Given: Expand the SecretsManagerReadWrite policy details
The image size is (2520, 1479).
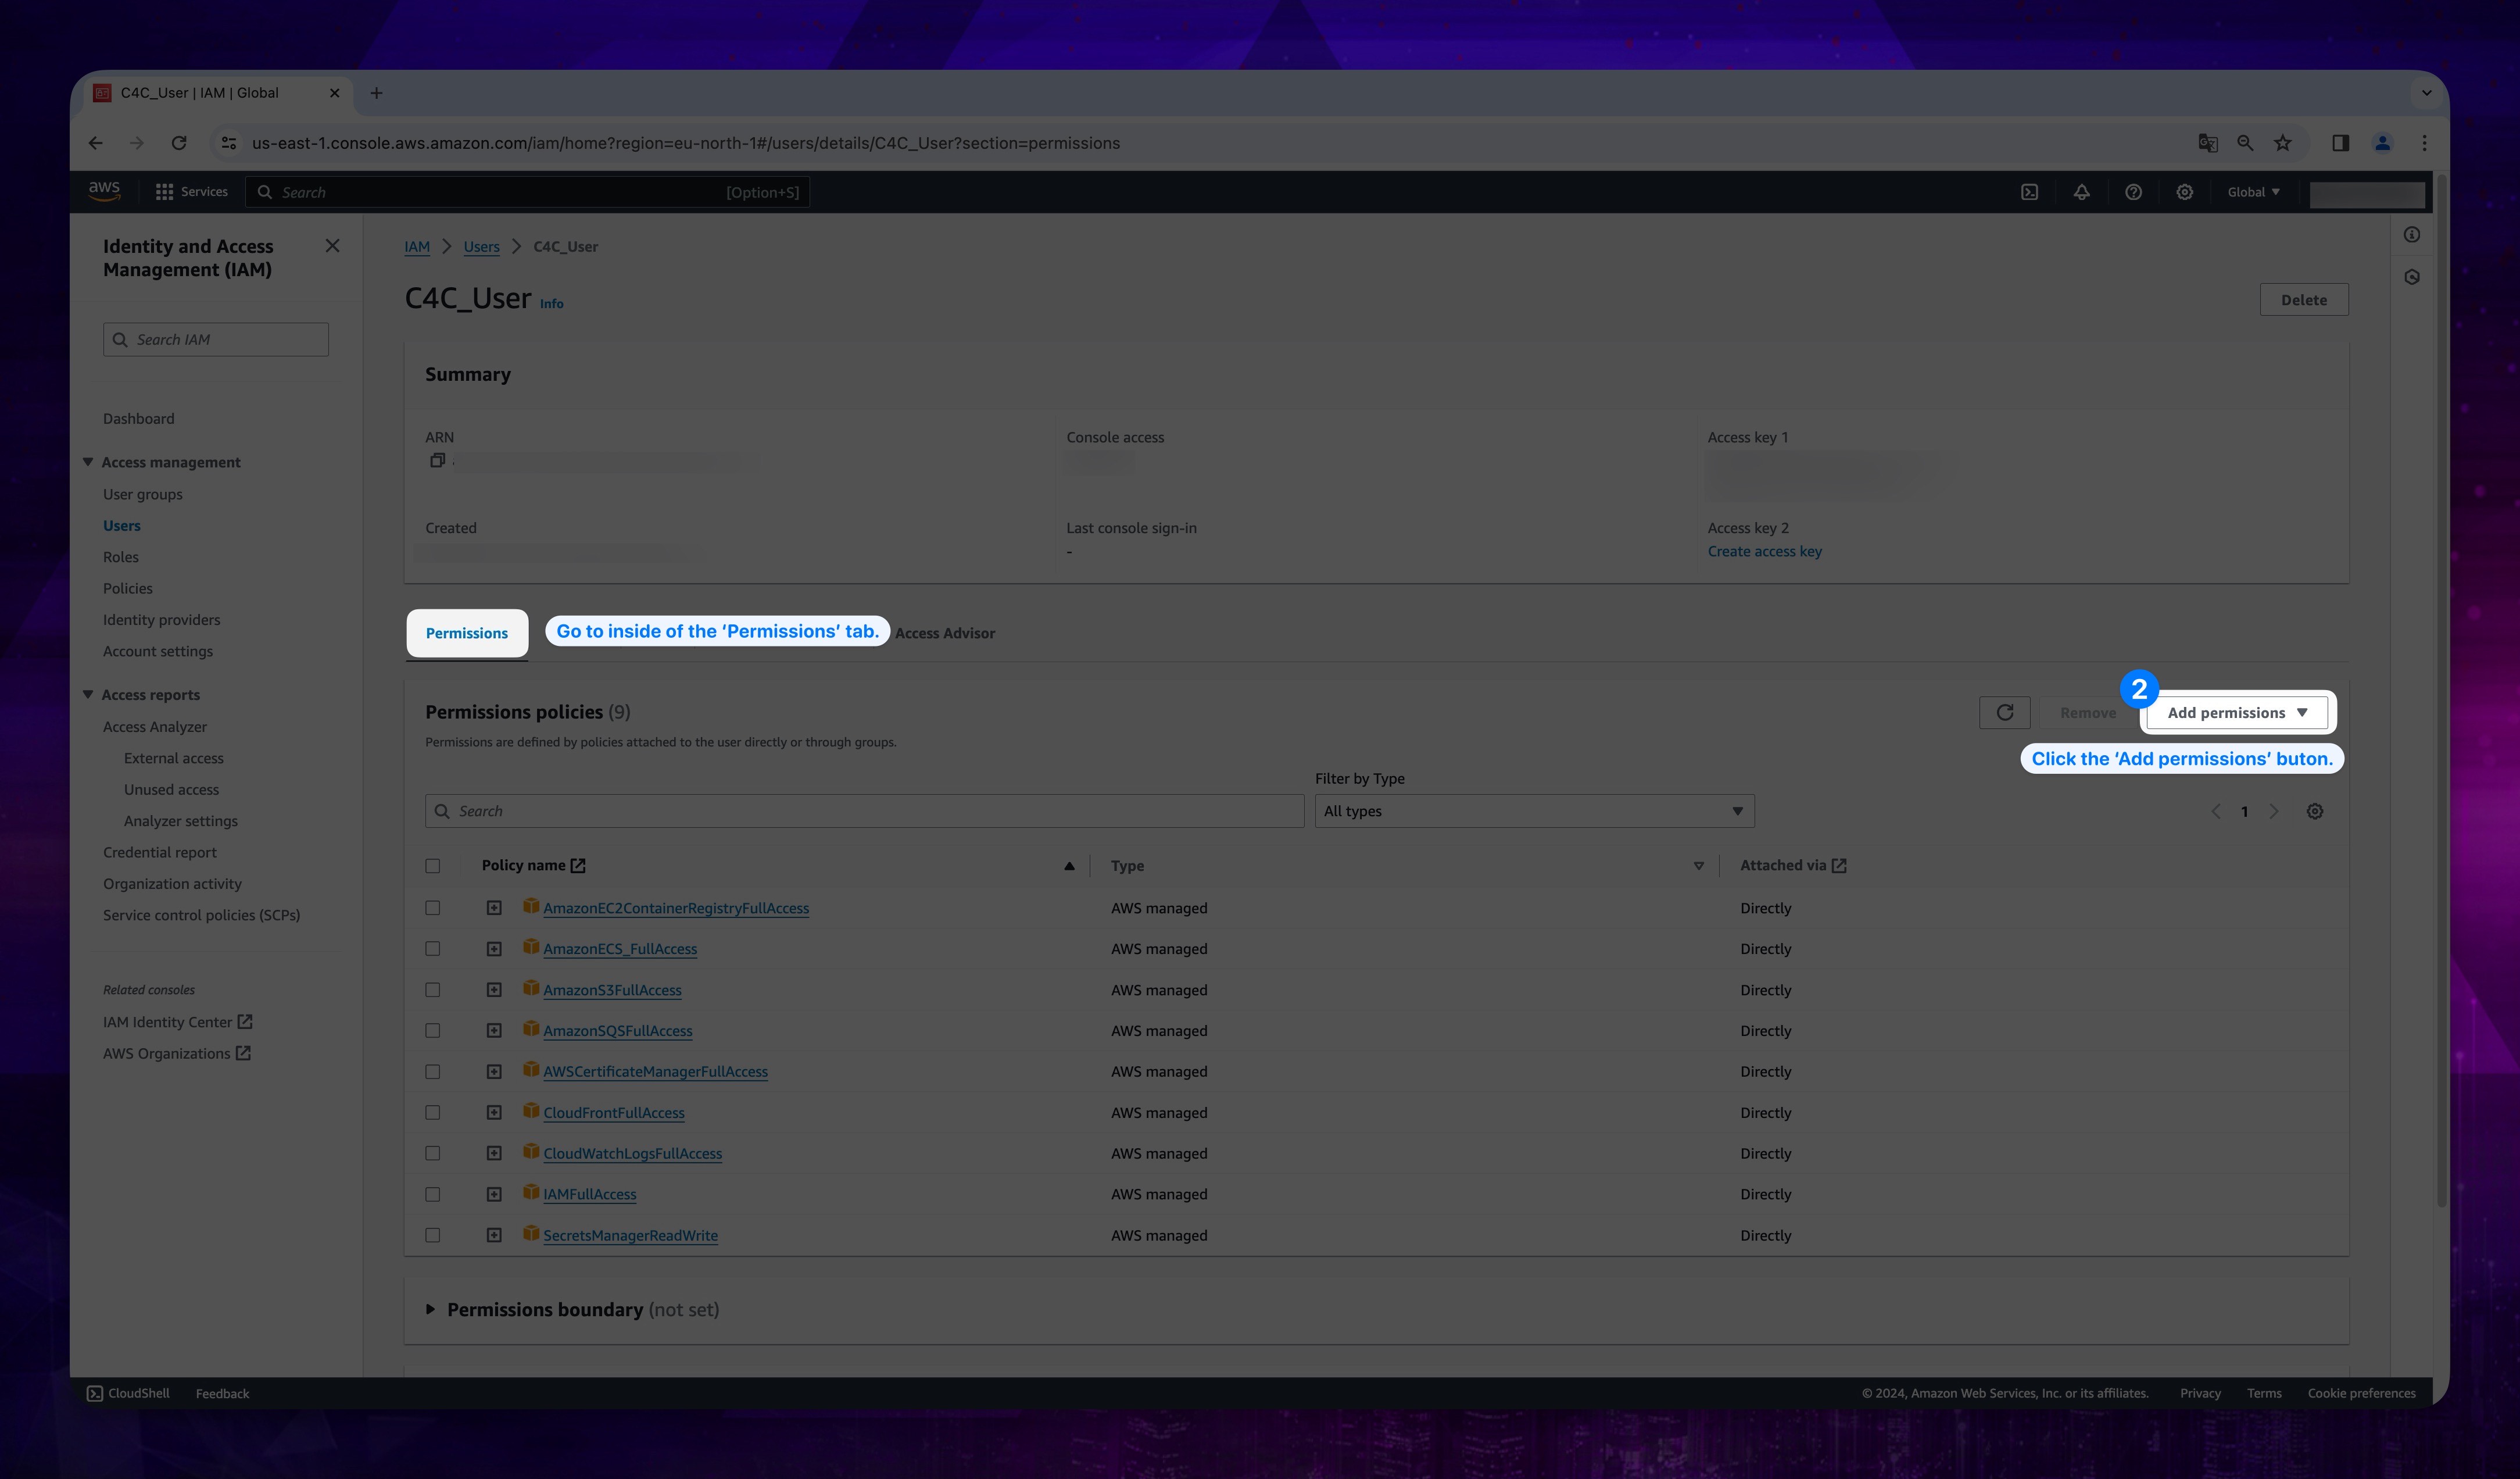Looking at the screenshot, I should tap(494, 1235).
